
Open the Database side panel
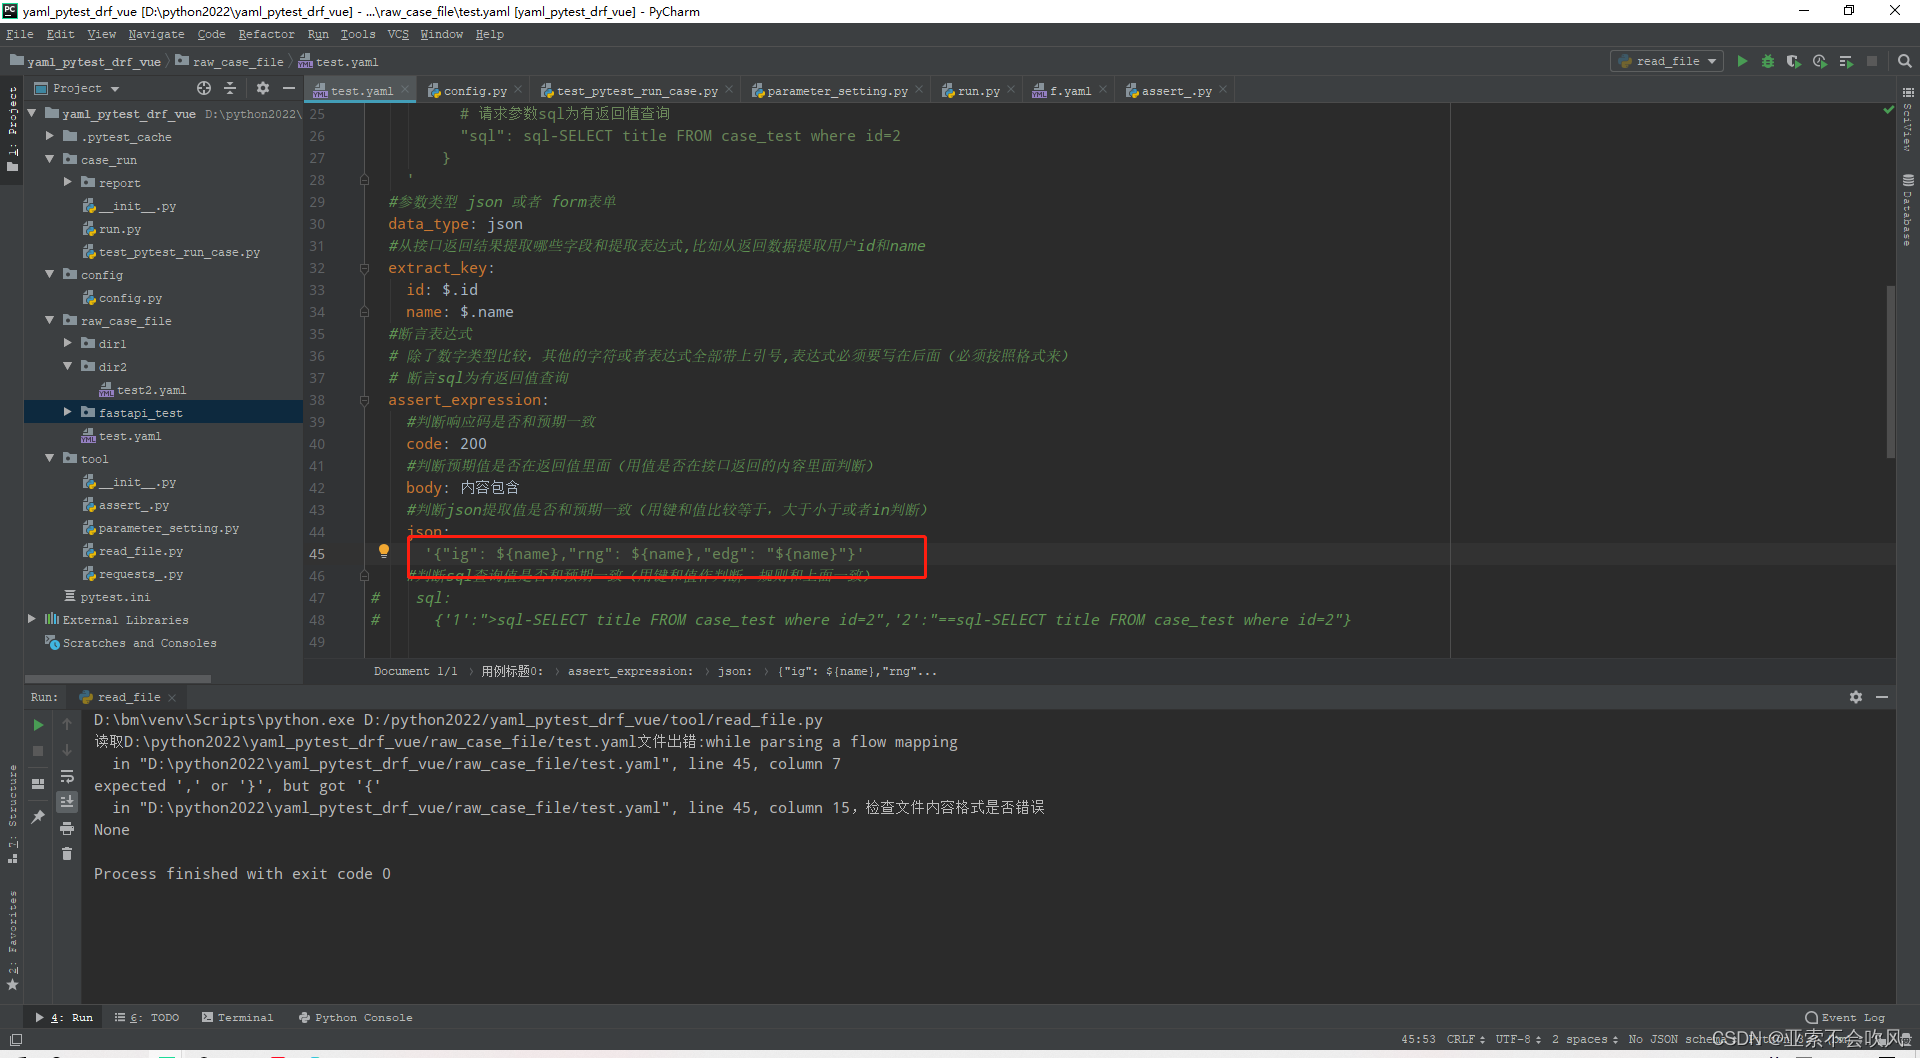point(1908,210)
